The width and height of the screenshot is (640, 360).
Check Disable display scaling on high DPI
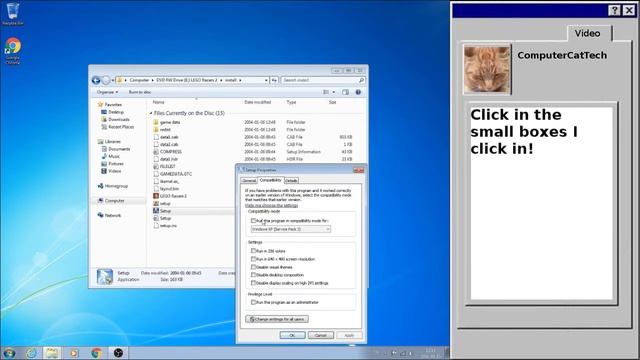pos(253,282)
